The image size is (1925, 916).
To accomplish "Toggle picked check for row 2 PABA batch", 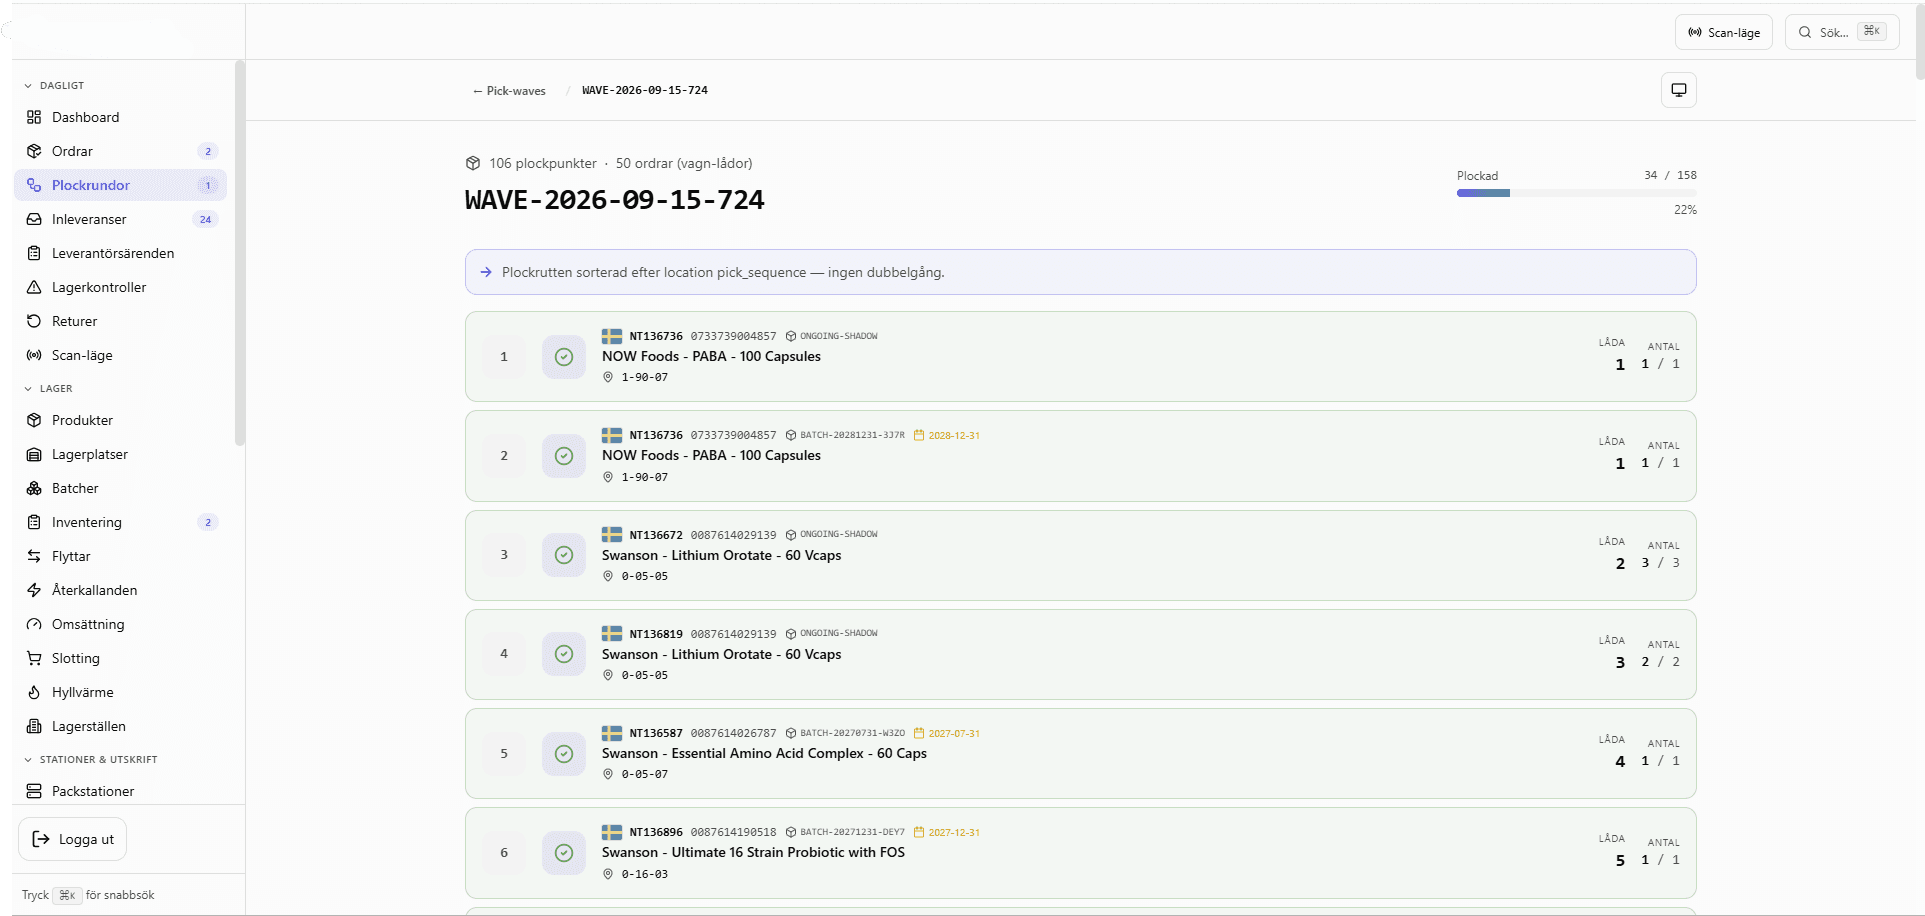I will click(564, 456).
